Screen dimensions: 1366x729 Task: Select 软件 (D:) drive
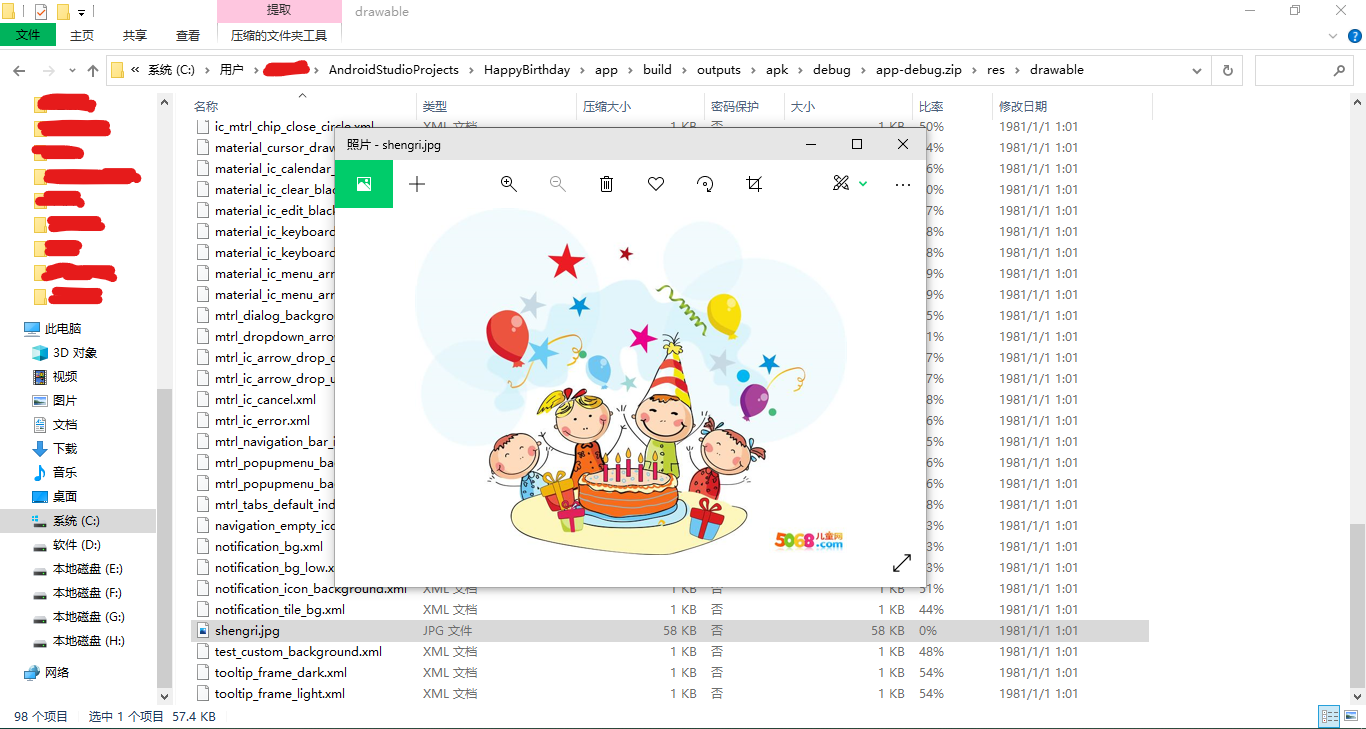point(77,545)
